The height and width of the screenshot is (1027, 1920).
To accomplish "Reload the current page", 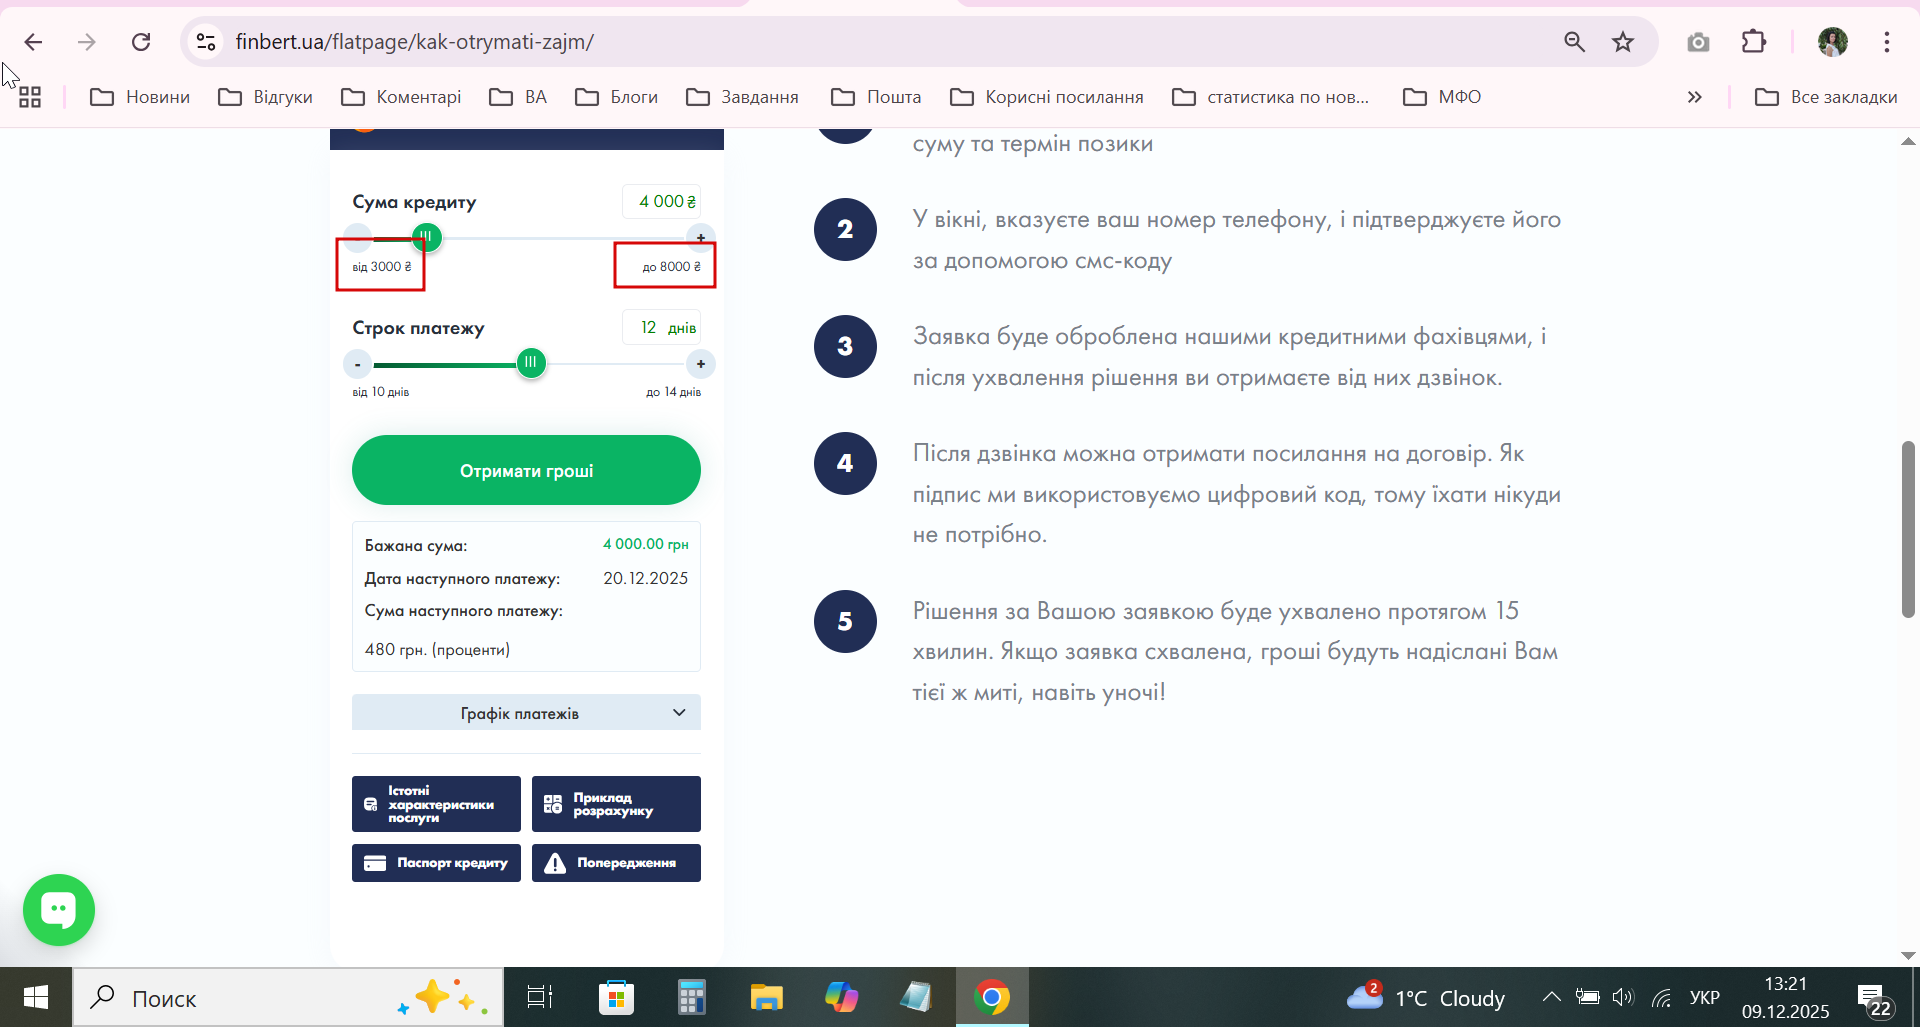I will point(141,42).
